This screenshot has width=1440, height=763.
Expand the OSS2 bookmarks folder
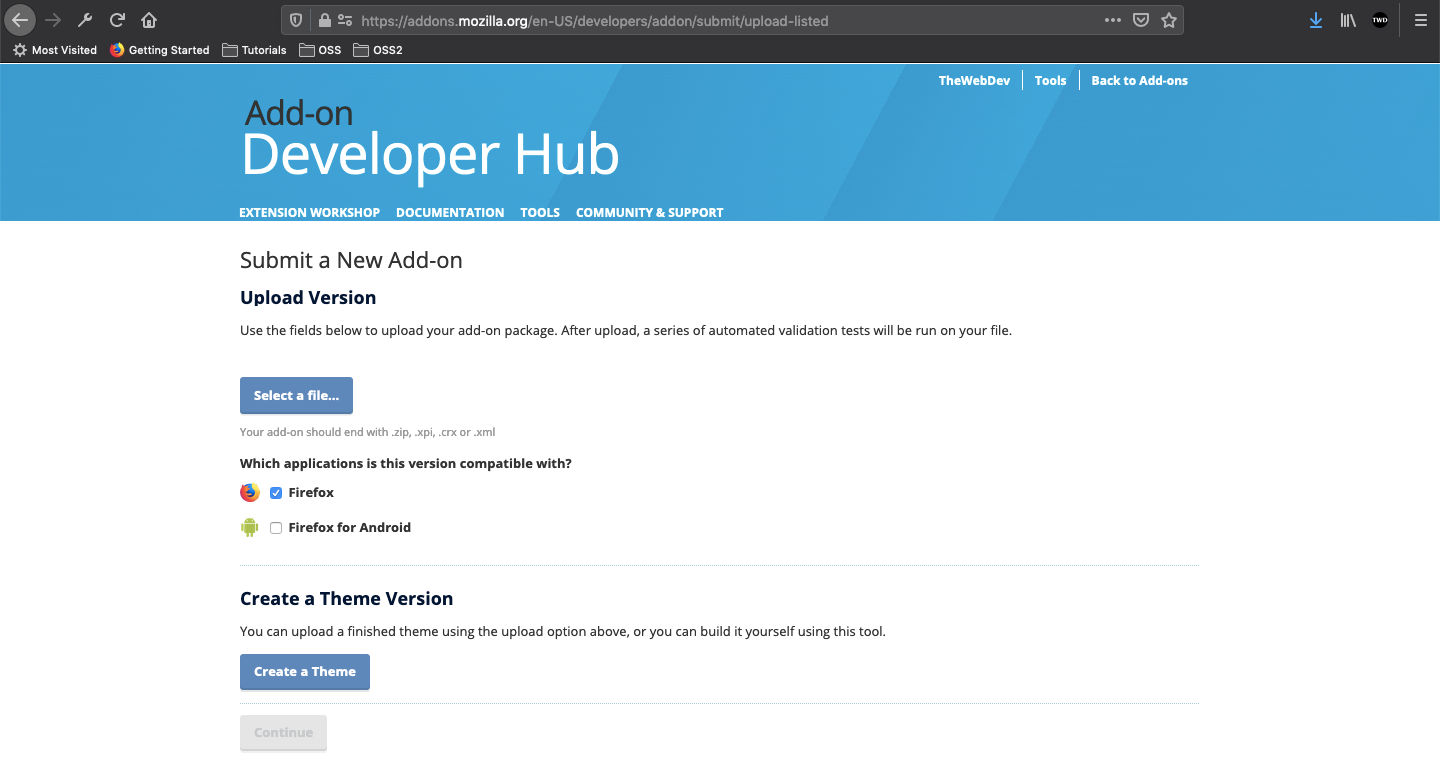(x=378, y=50)
